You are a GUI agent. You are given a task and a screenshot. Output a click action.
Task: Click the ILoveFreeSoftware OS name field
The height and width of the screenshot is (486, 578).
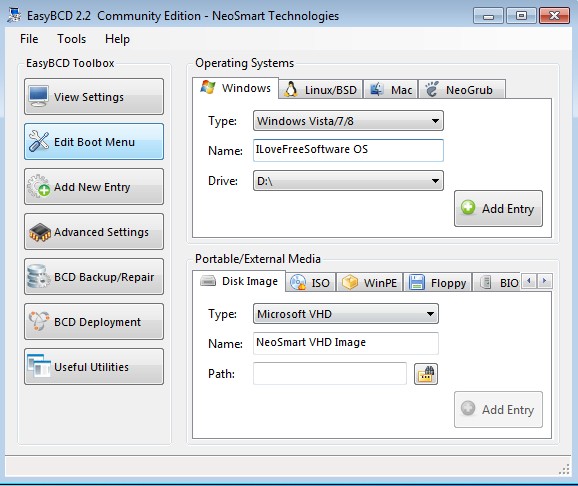pyautogui.click(x=348, y=150)
